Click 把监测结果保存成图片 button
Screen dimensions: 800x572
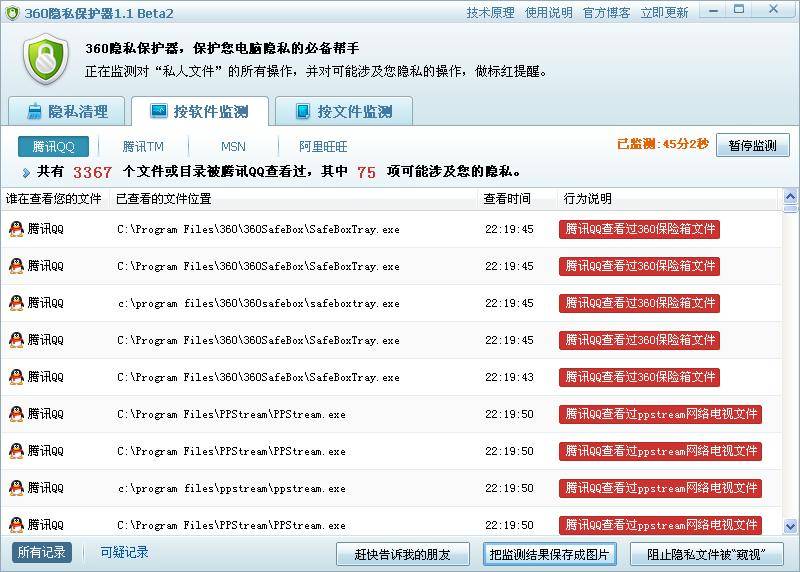(549, 554)
